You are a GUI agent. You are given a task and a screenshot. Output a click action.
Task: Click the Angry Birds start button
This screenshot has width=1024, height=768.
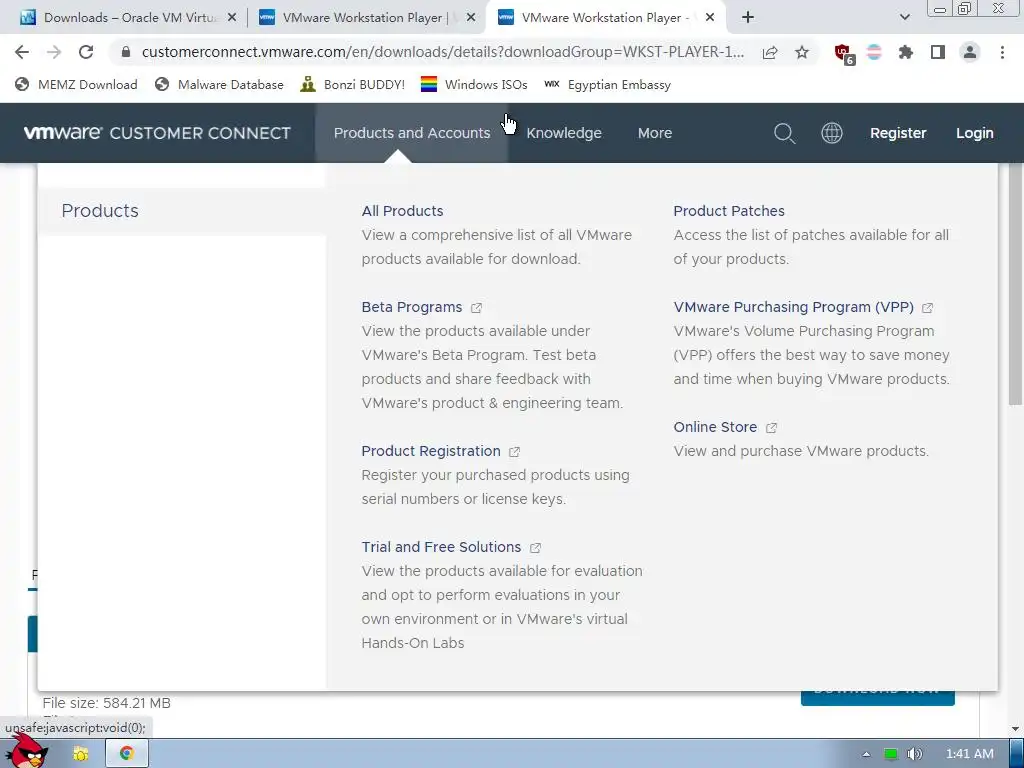26,751
